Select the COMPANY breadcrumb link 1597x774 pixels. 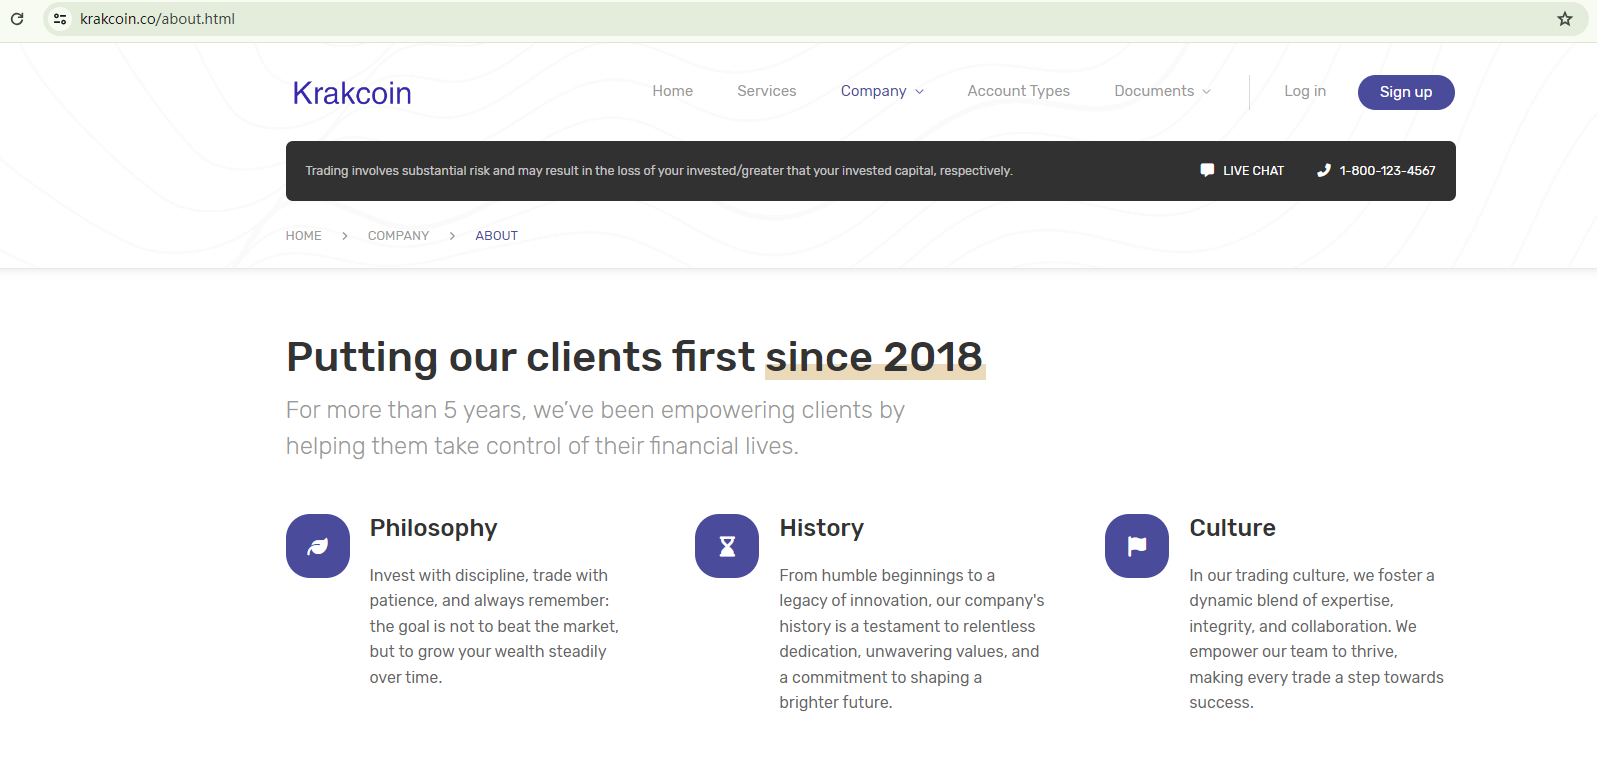398,236
